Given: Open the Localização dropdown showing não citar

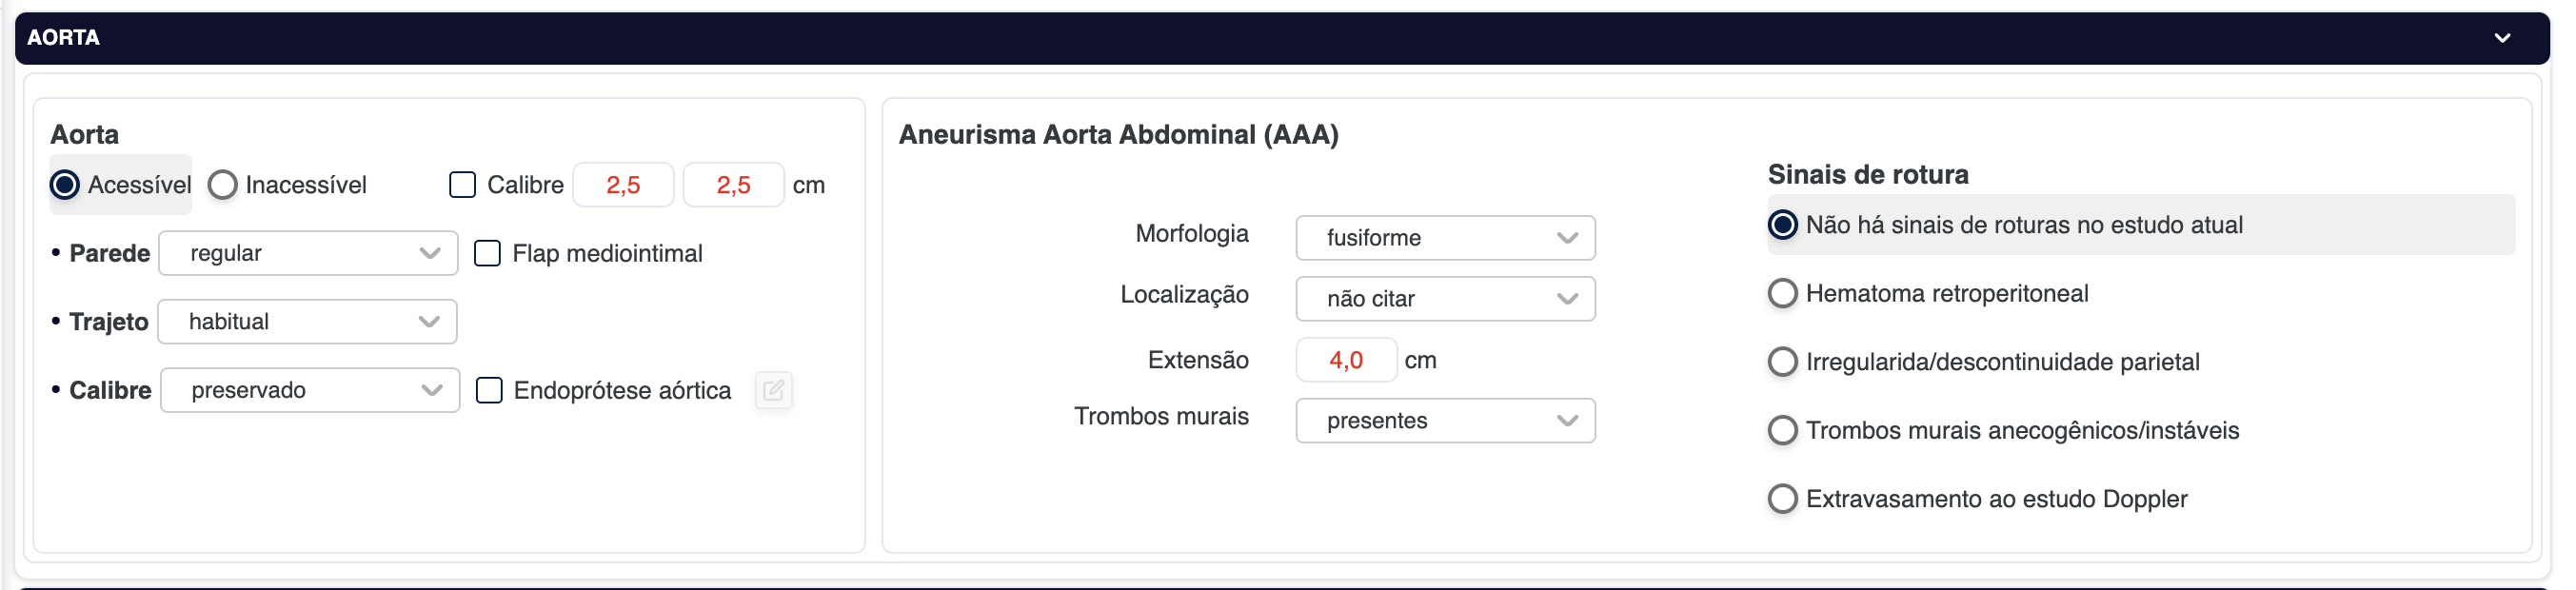Looking at the screenshot, I should coord(1444,299).
